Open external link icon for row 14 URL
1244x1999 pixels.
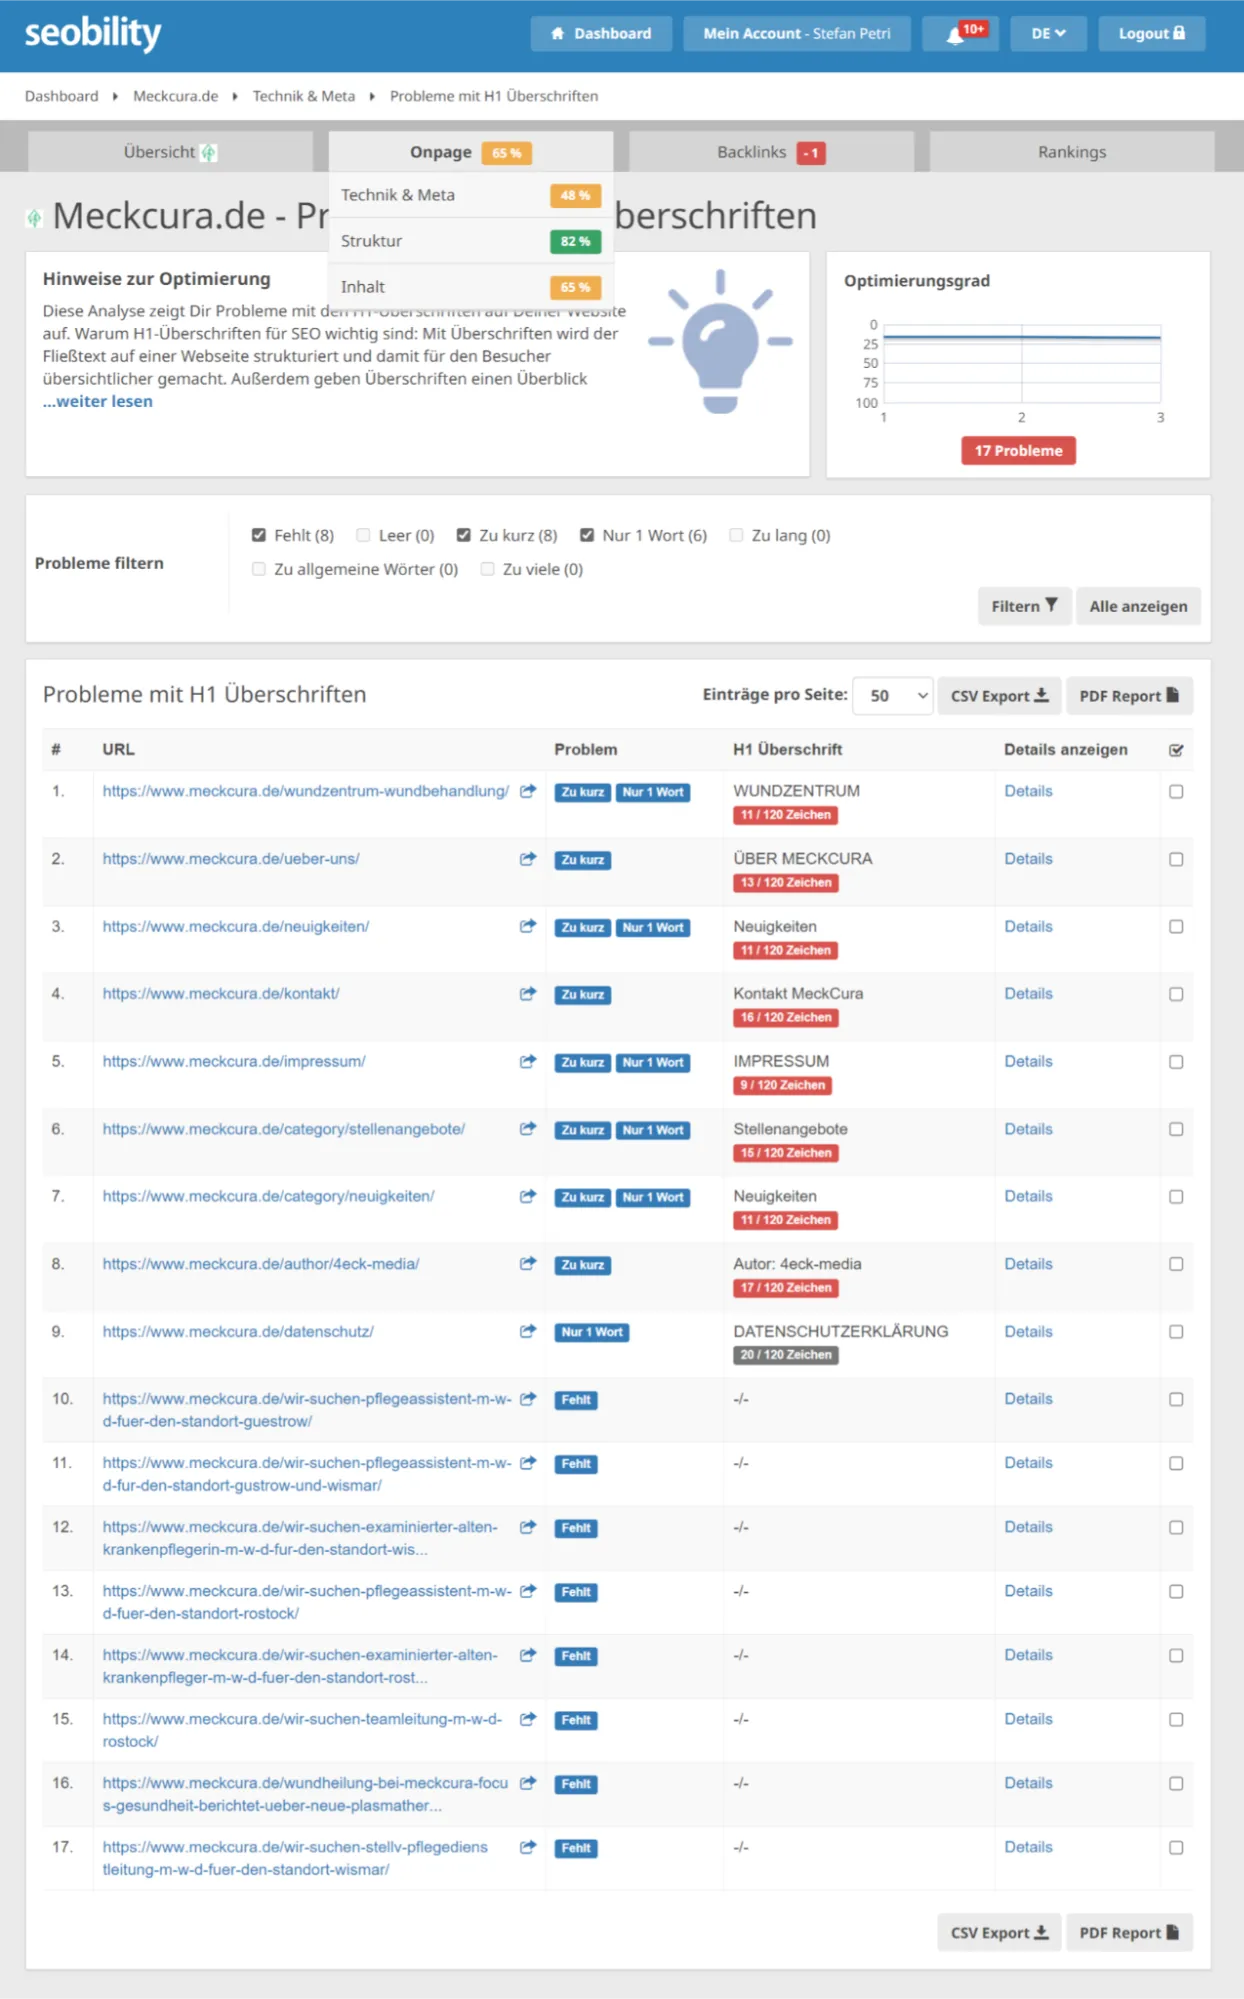[x=528, y=1655]
